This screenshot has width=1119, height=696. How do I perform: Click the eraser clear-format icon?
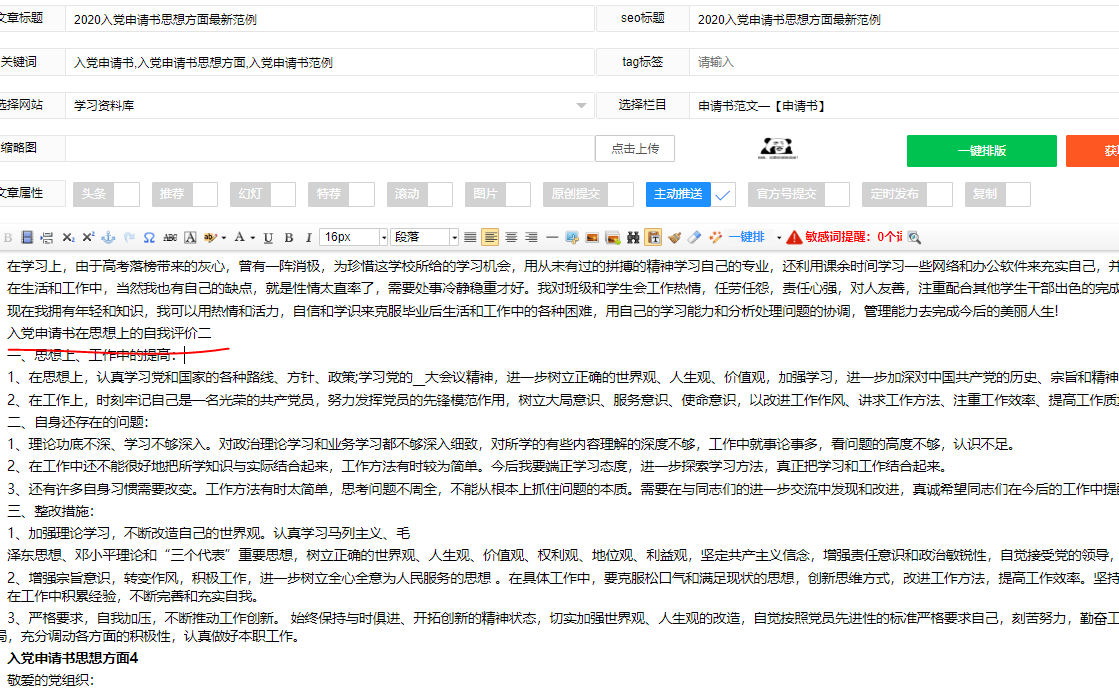[694, 237]
